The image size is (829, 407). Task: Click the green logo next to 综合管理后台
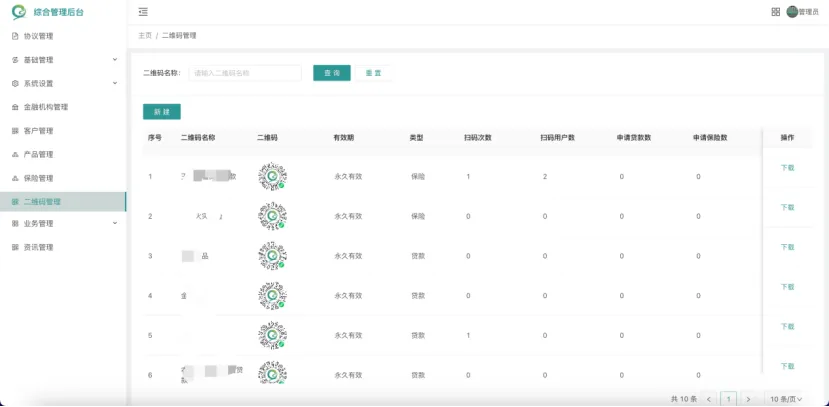click(x=19, y=12)
